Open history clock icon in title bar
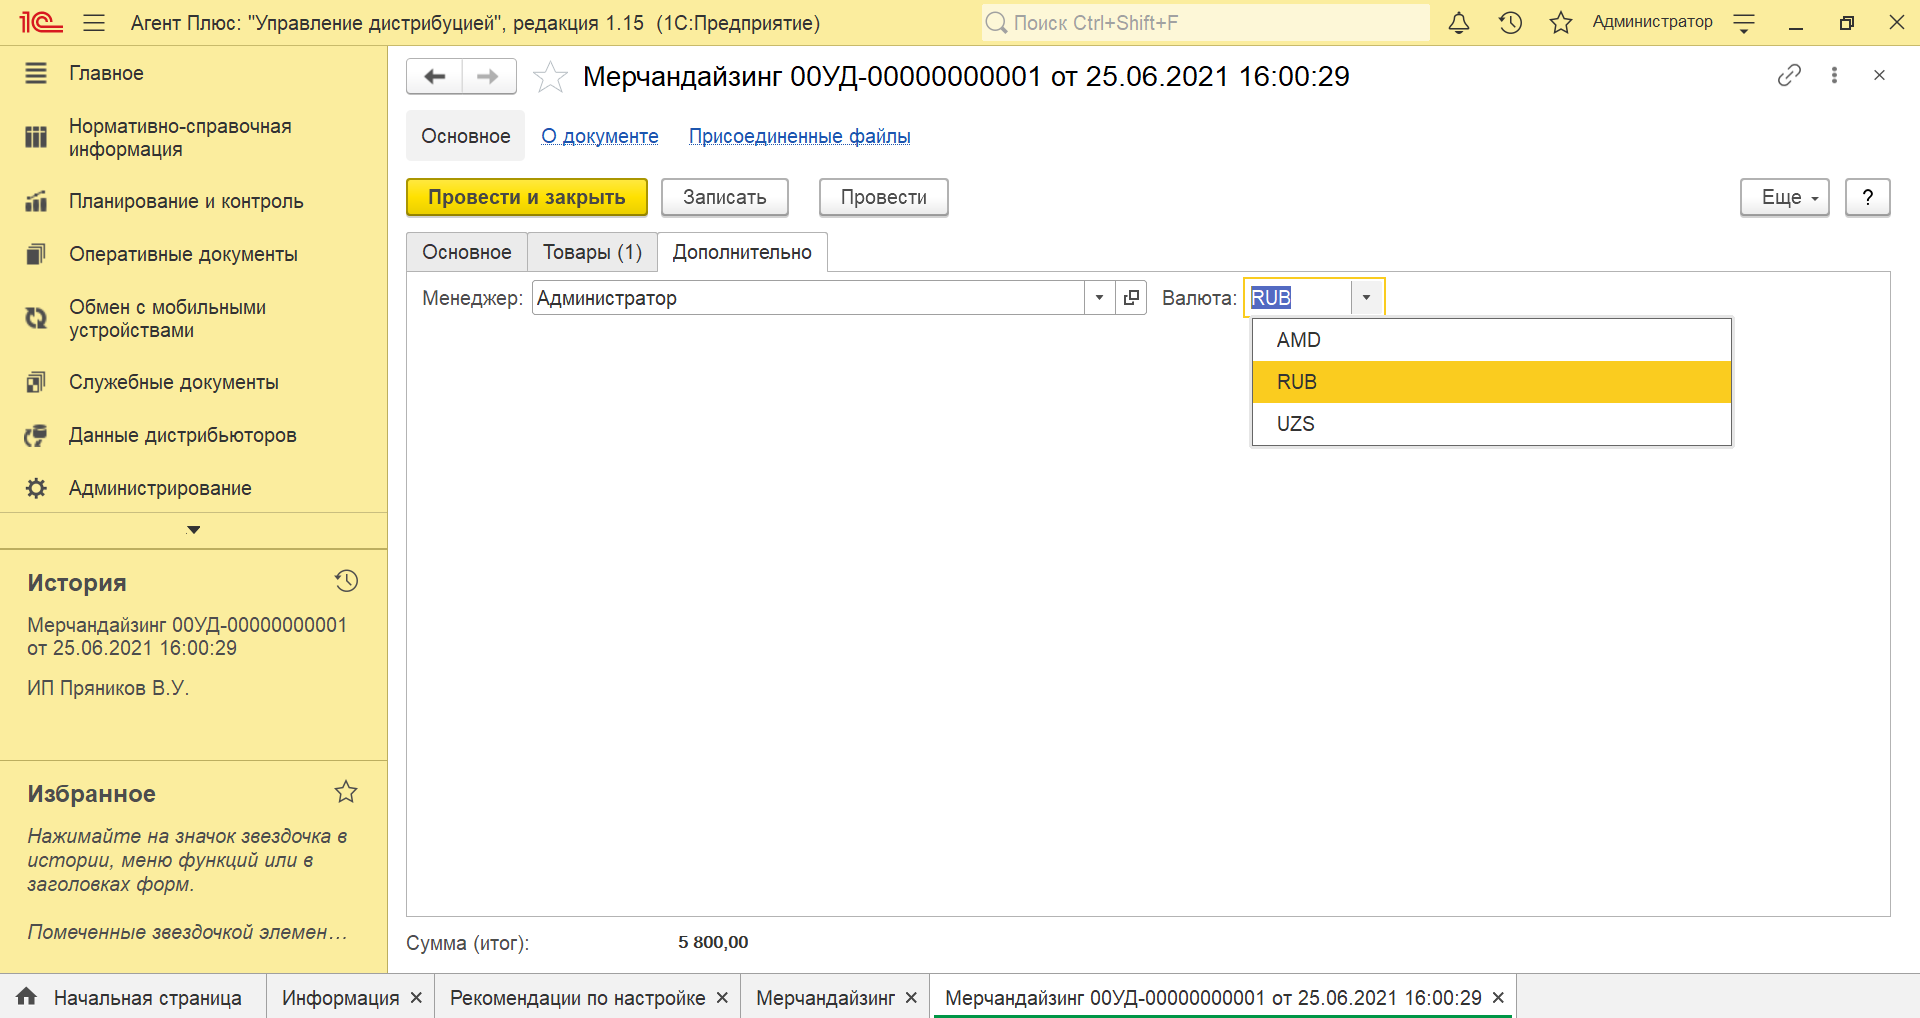 [x=1510, y=22]
